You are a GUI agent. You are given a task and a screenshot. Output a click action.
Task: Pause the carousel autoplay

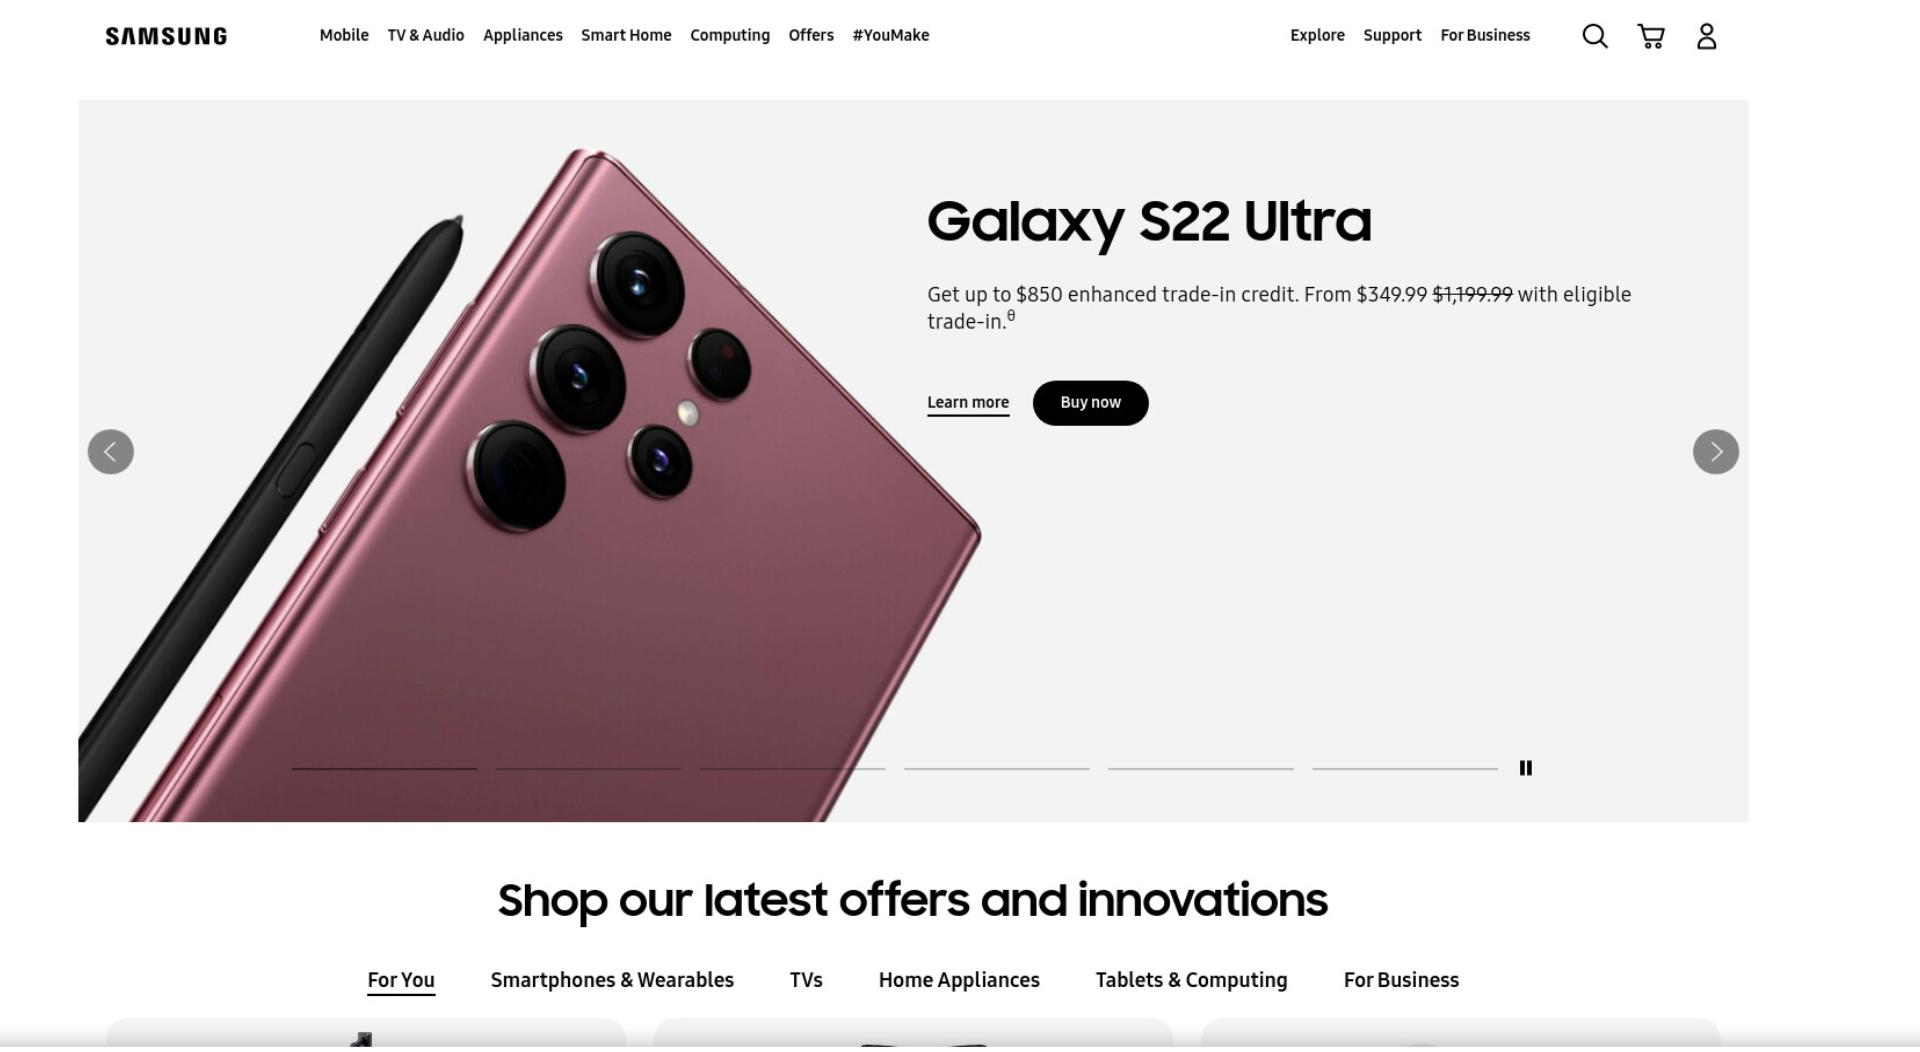1526,768
